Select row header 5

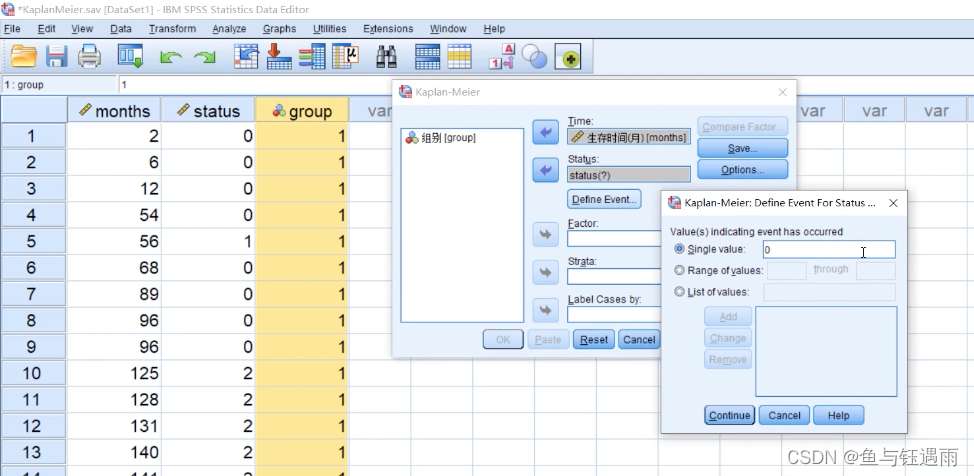(32, 241)
